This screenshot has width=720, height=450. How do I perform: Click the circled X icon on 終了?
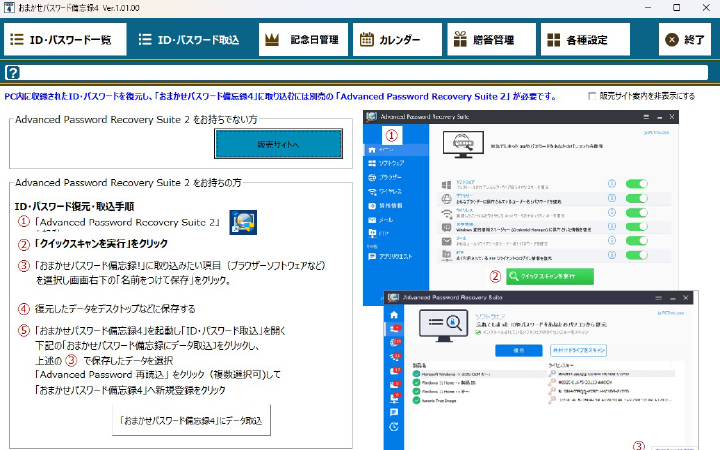click(672, 39)
